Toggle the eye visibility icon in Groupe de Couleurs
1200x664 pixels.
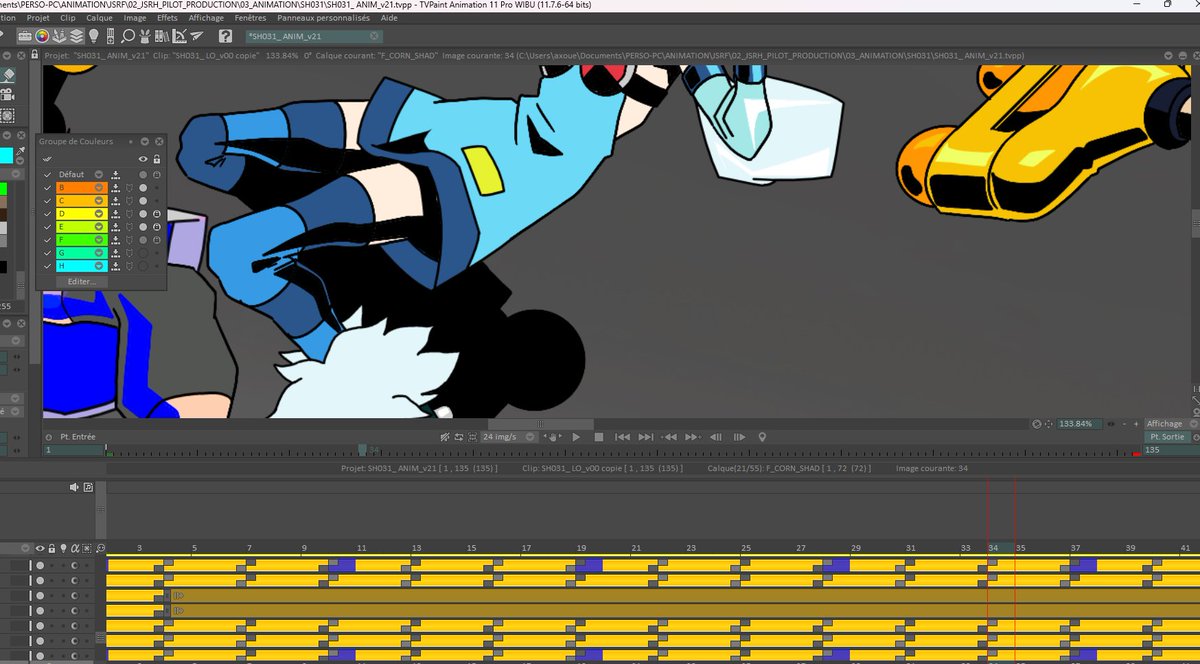click(142, 158)
